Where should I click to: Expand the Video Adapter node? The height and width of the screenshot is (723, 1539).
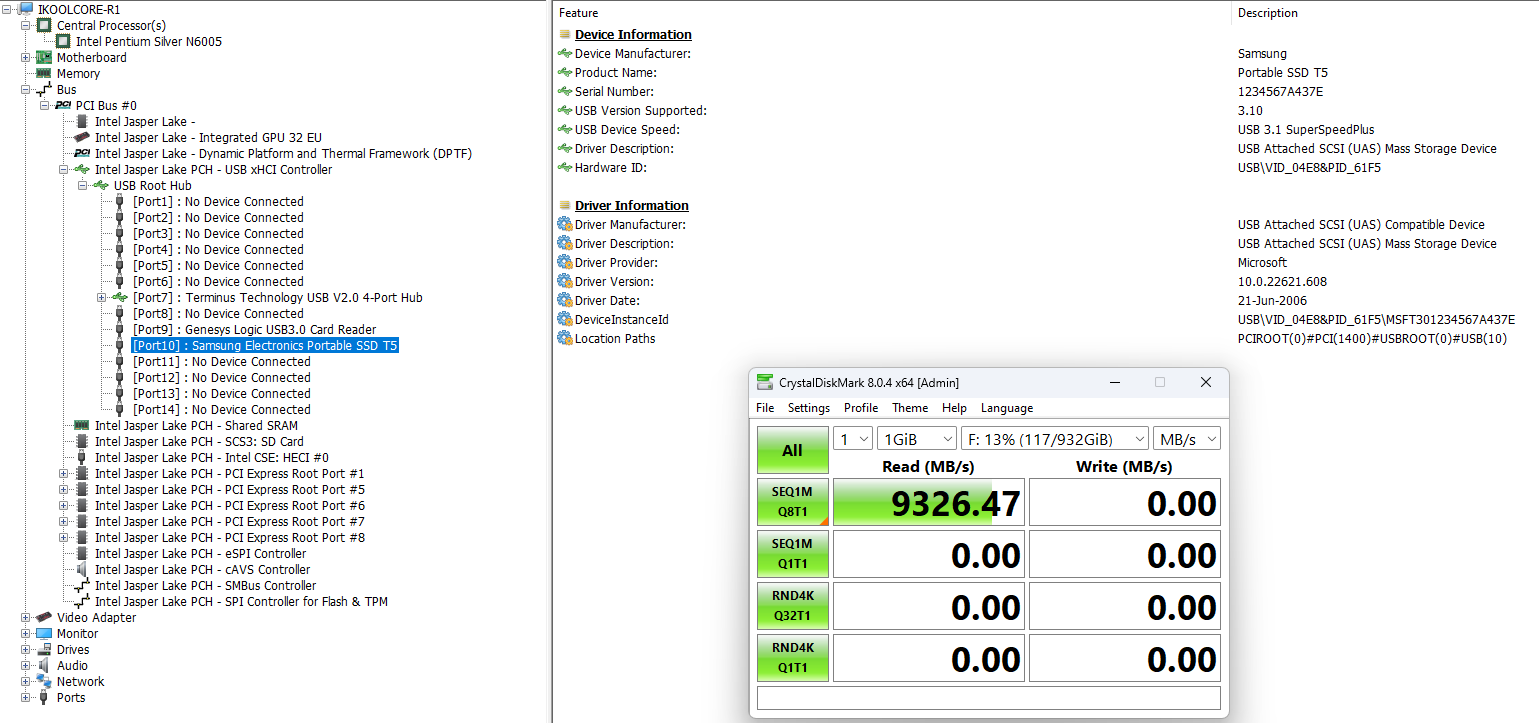26,617
